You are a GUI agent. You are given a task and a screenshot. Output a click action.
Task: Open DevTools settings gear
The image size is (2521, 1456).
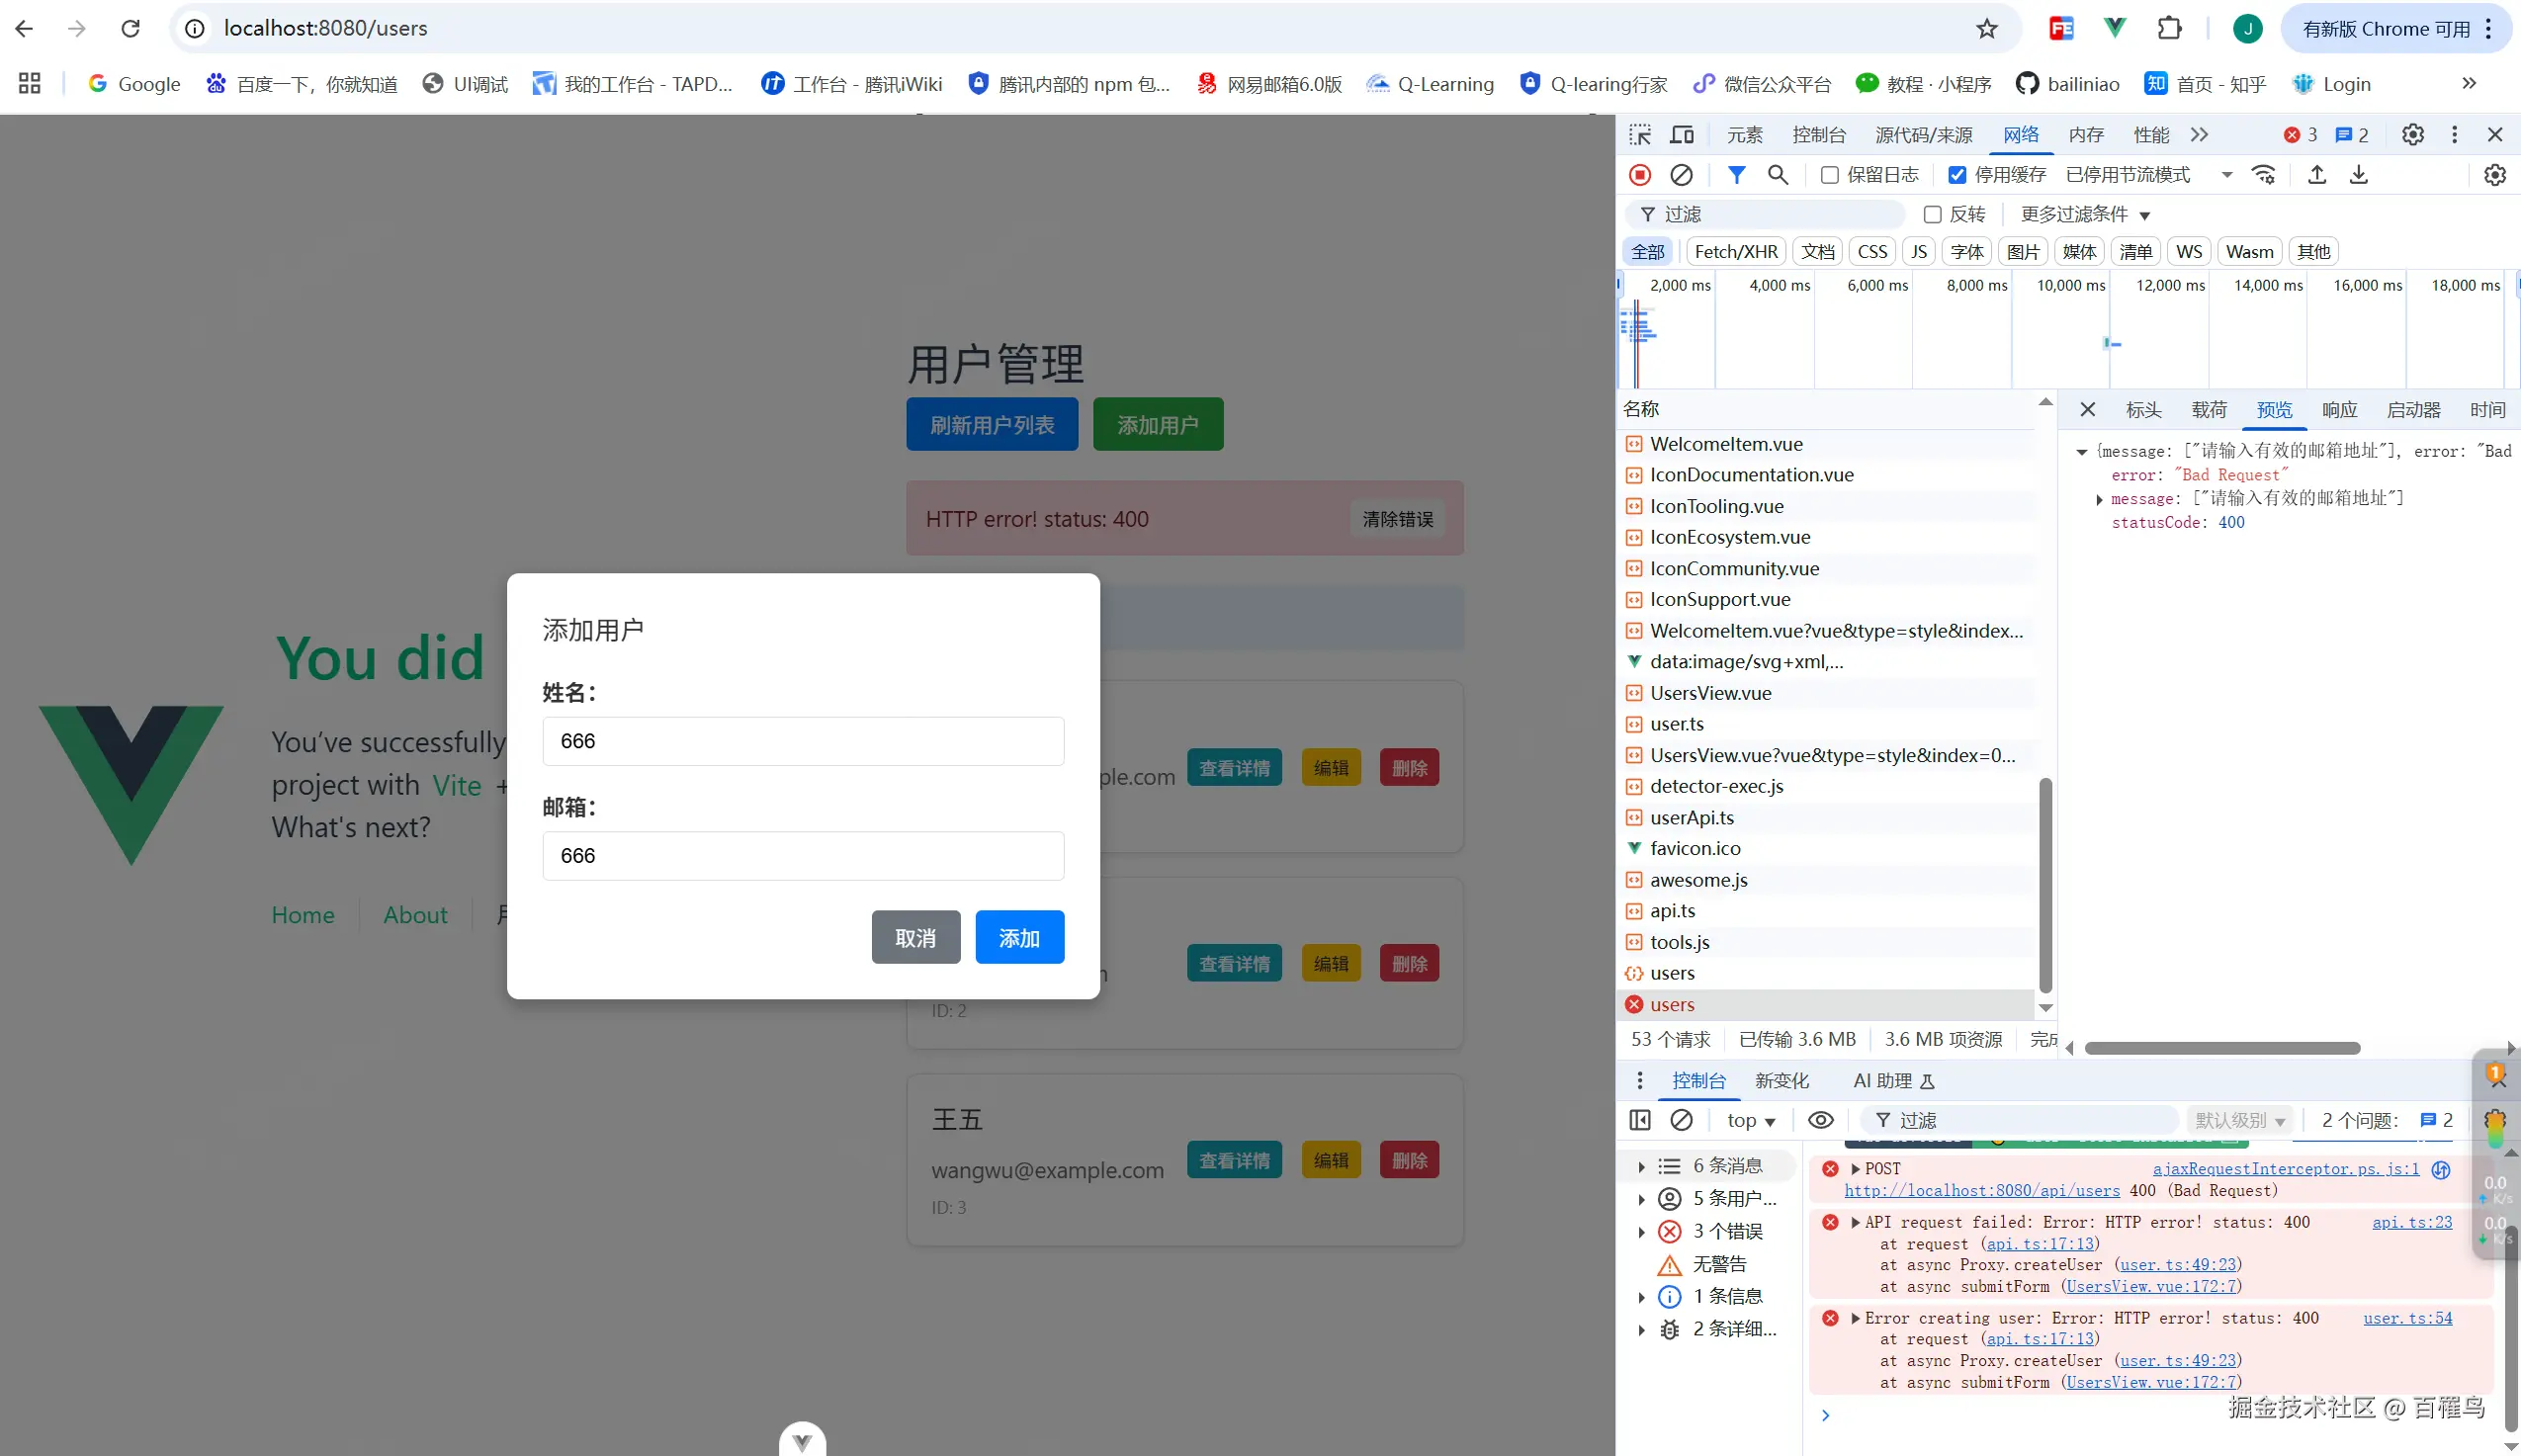[2413, 135]
